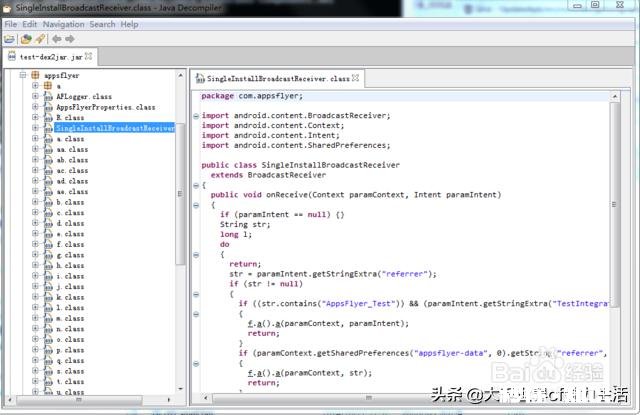Close the SingleInstallBroadcastReceiver.class editor tab

pos(356,78)
